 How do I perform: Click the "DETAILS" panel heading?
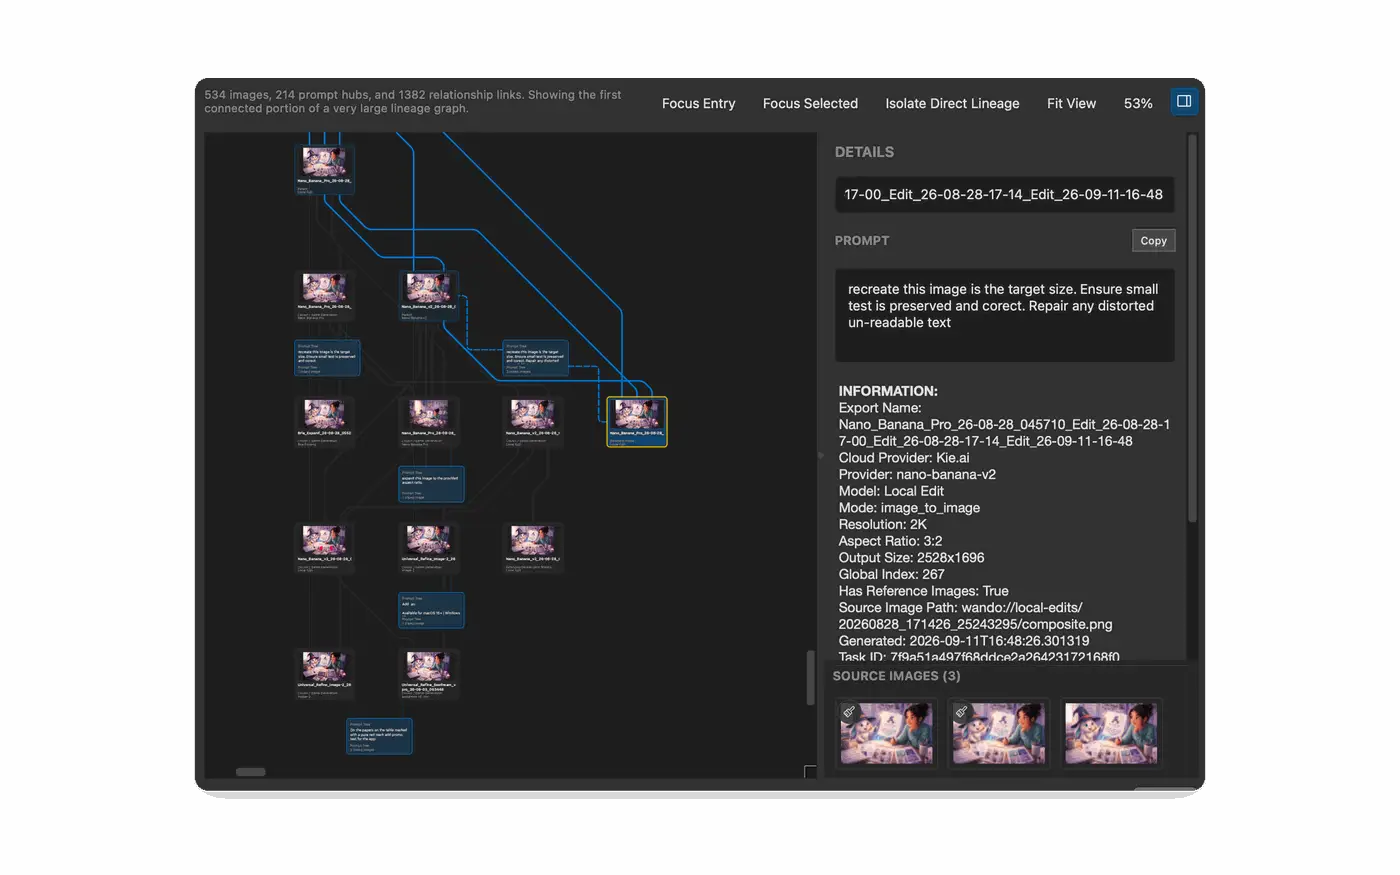(x=864, y=152)
